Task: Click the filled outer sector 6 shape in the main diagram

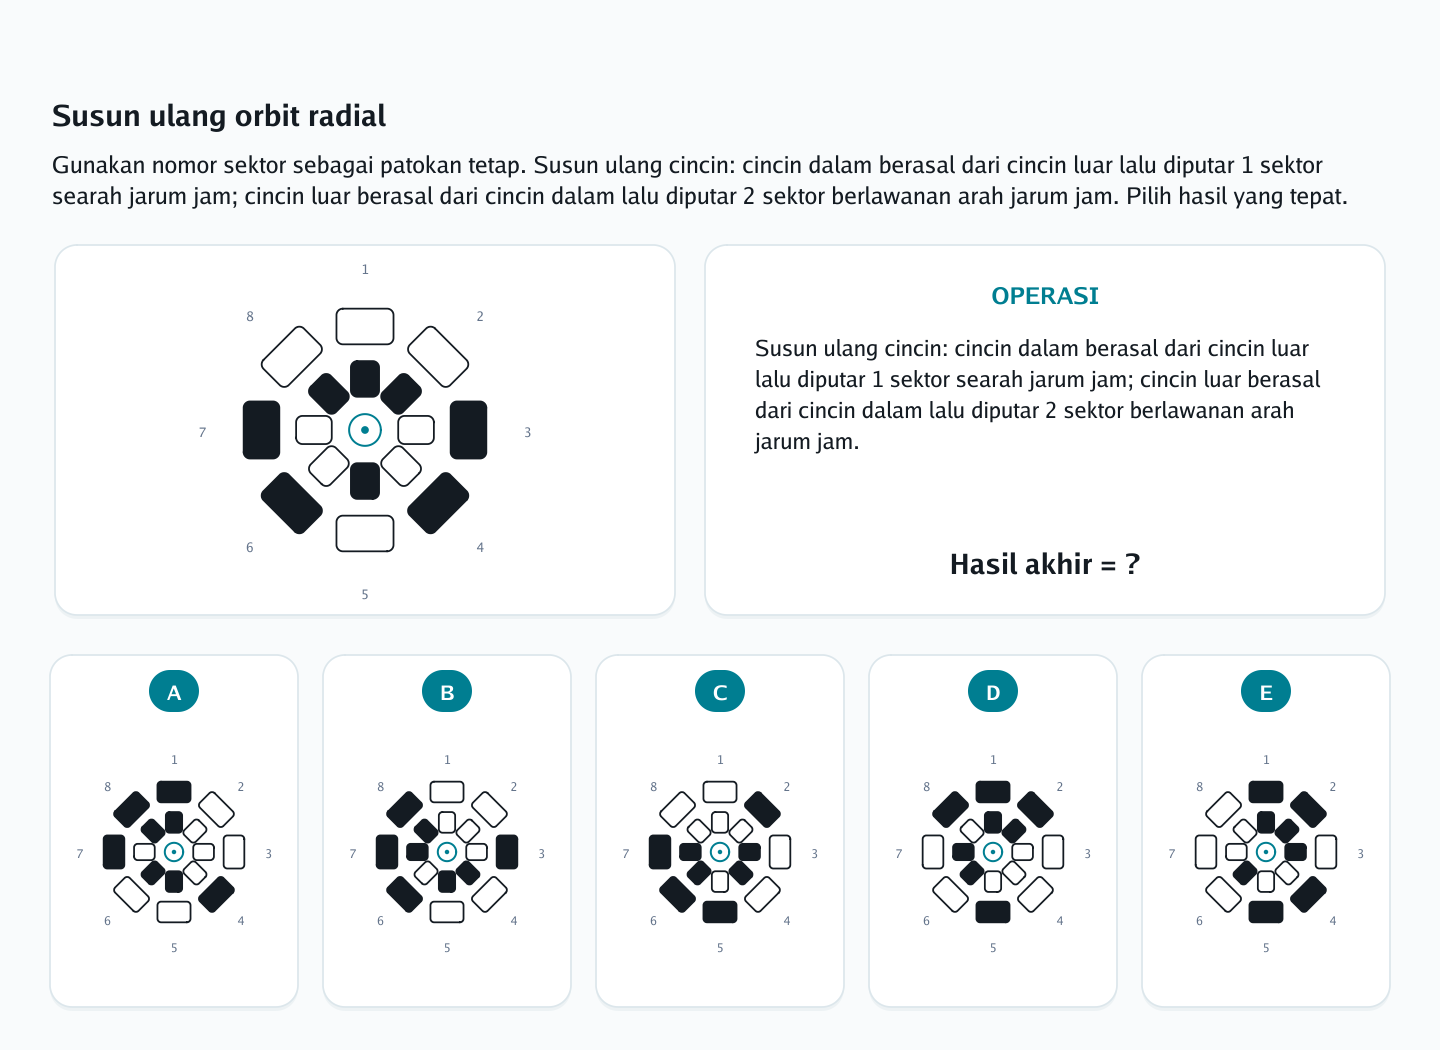Action: [x=292, y=503]
